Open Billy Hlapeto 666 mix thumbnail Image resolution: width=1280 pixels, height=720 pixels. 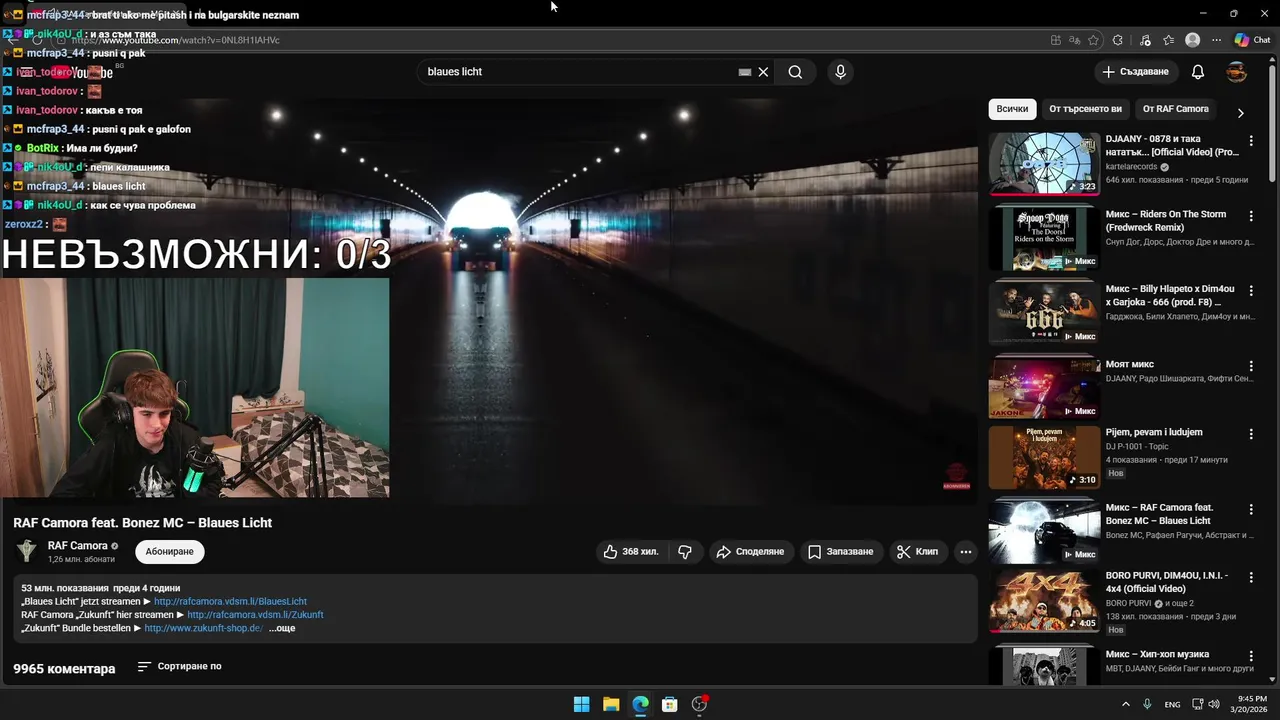point(1044,313)
